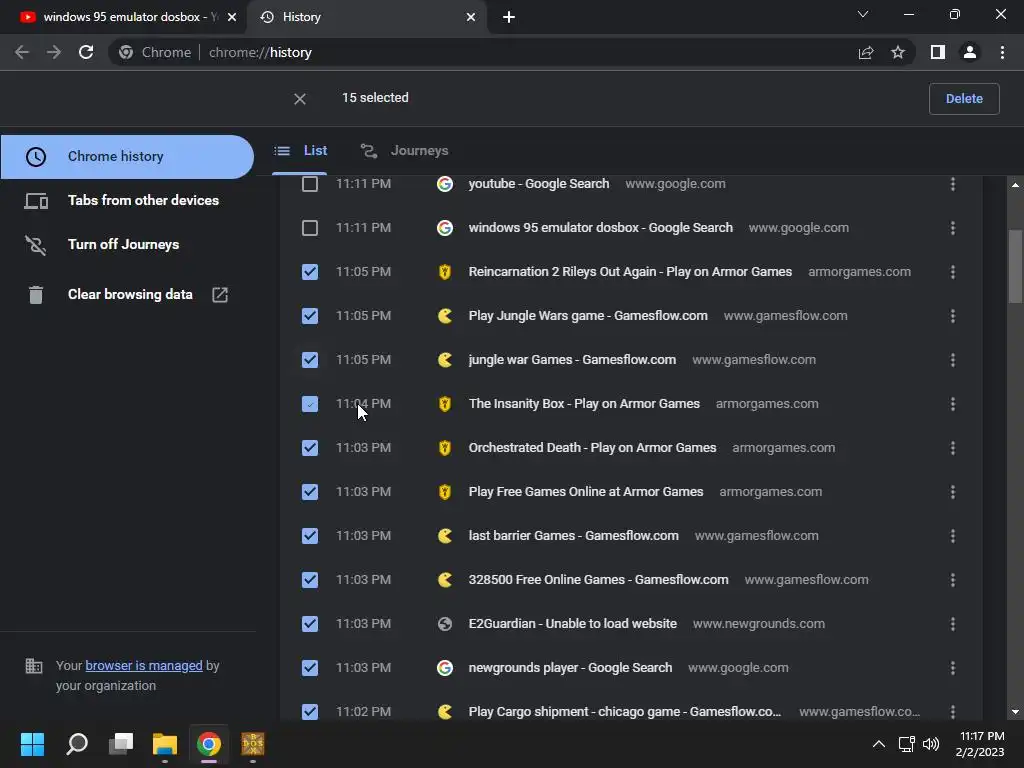This screenshot has height=768, width=1024.
Task: Share this page icon in address bar
Action: (866, 53)
